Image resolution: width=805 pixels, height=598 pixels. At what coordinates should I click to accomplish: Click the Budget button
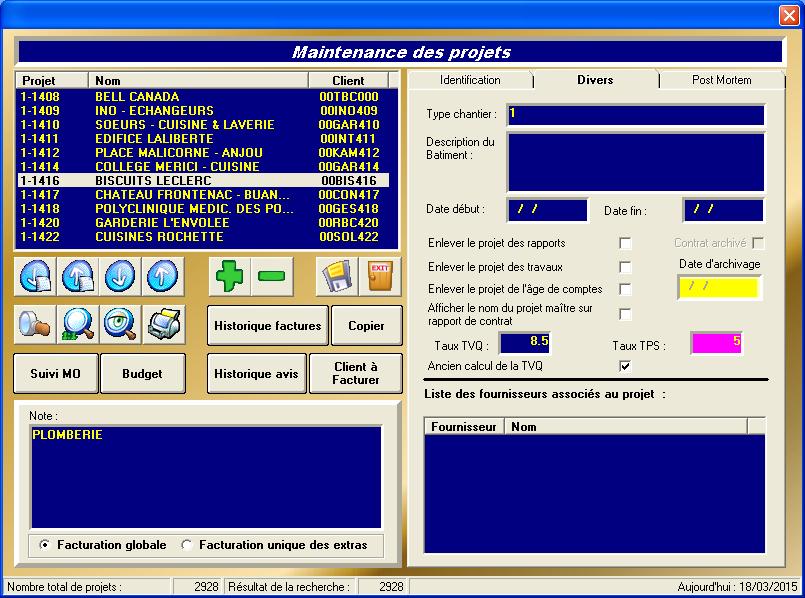[x=142, y=374]
